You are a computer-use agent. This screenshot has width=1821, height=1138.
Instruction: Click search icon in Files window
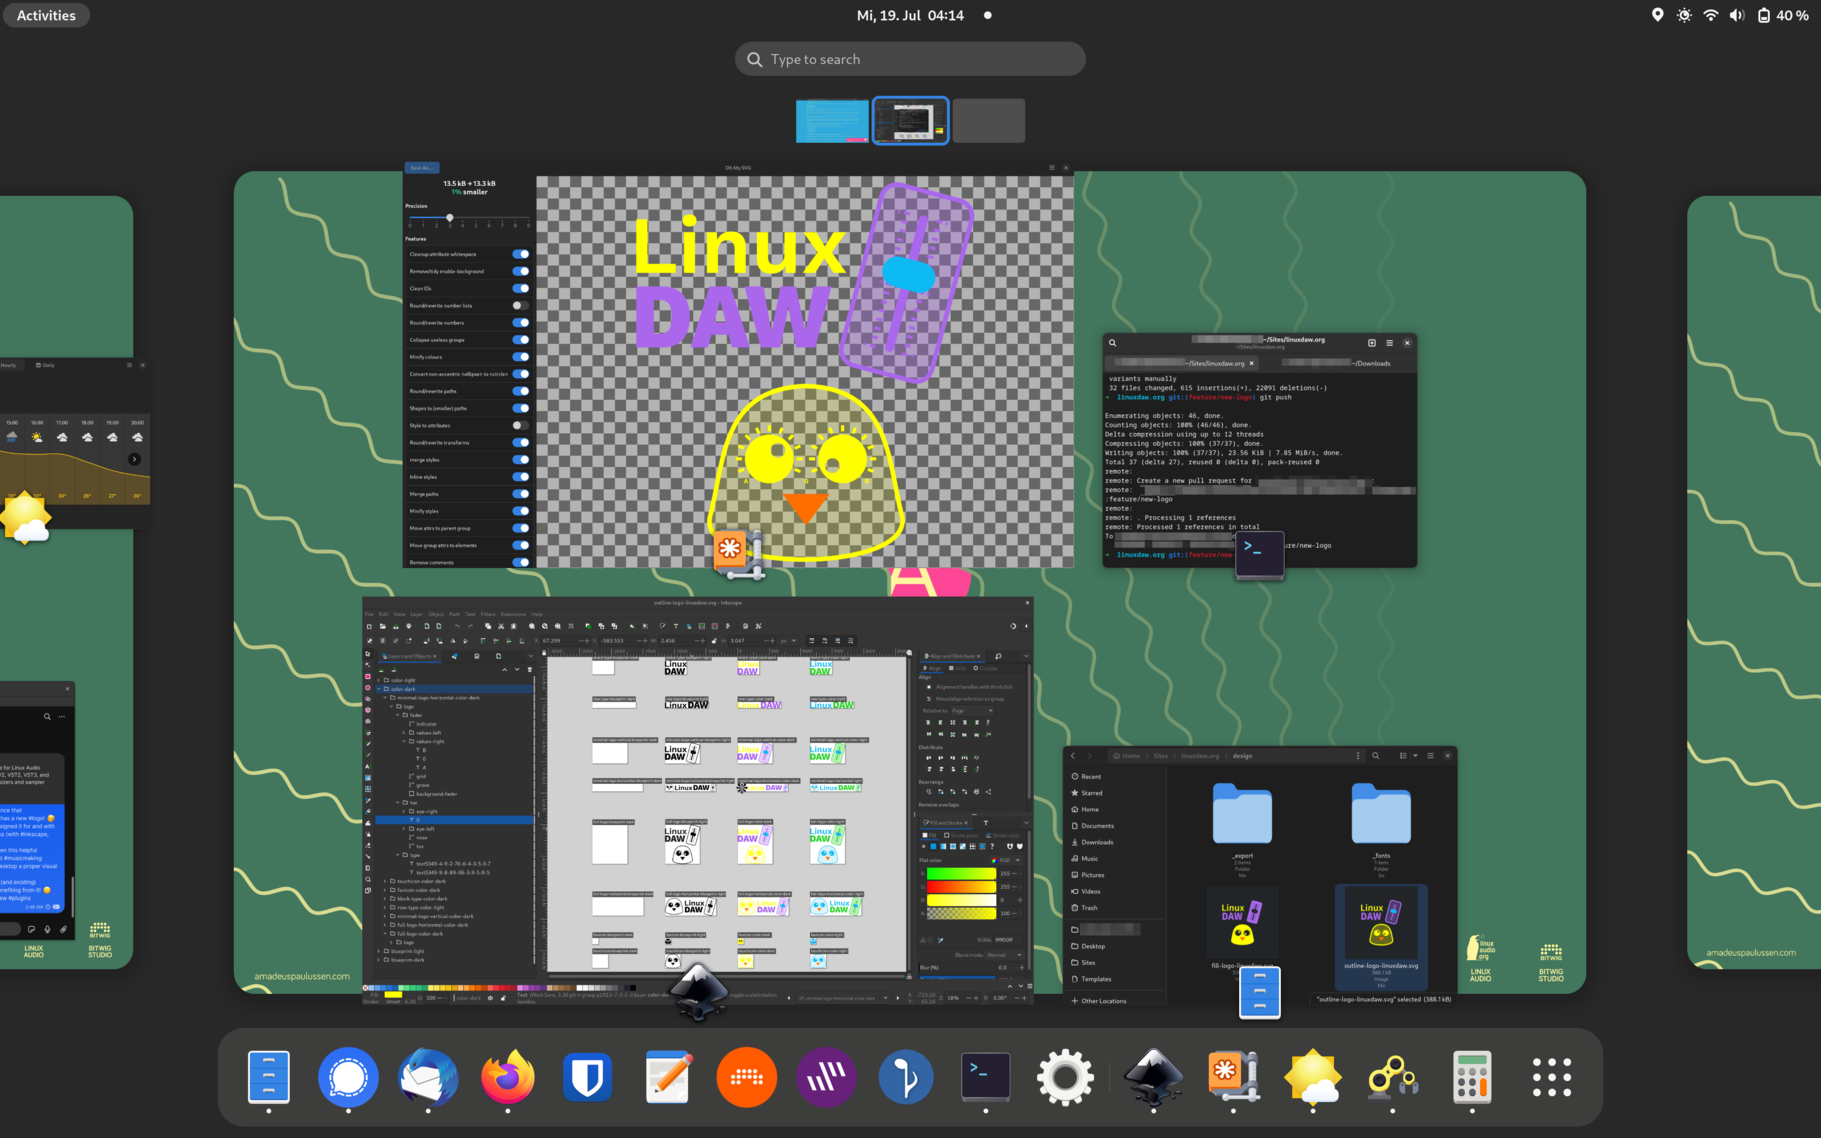(1376, 756)
